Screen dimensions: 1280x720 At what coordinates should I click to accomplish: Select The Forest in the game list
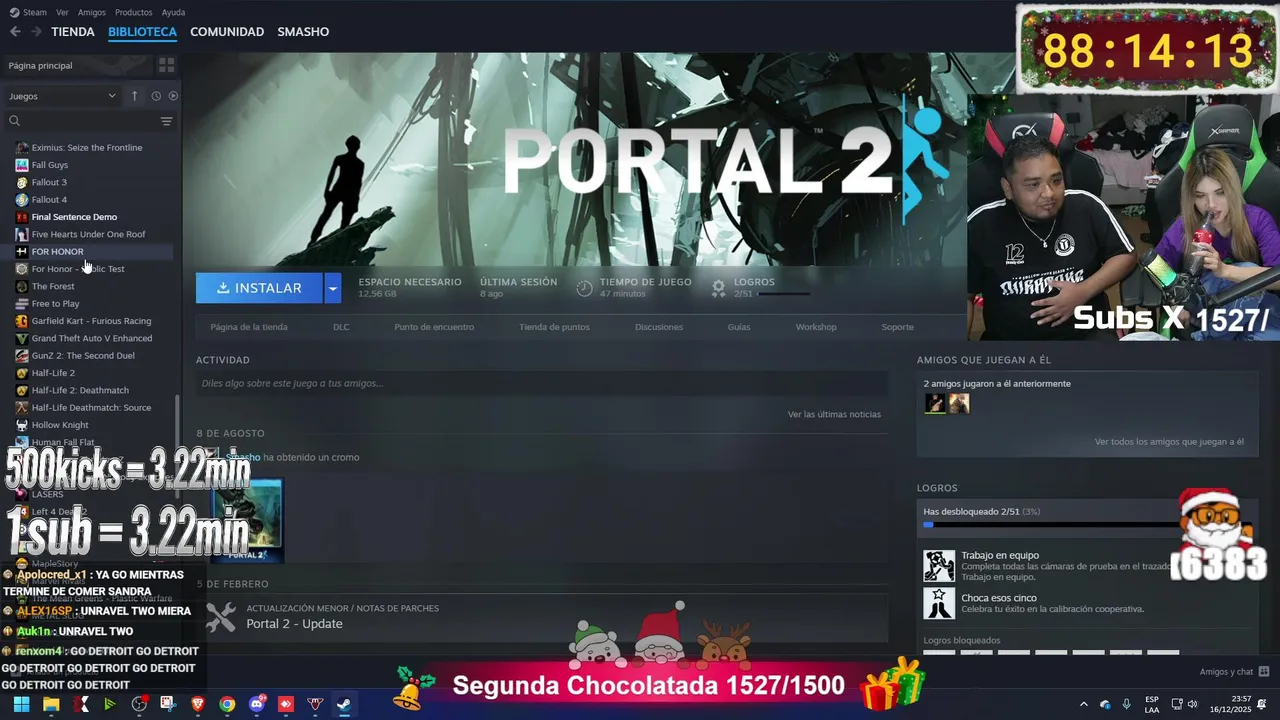pos(53,286)
